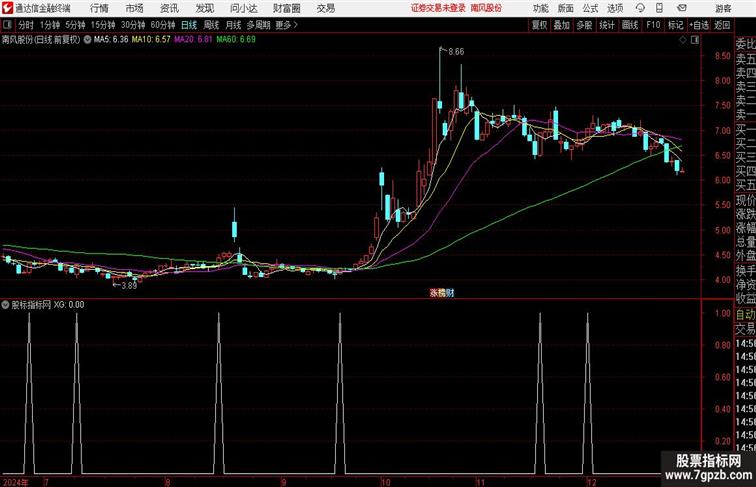Screen dimensions: 756x487
Task: Click the 7.00 price axis label
Action: [x=723, y=131]
